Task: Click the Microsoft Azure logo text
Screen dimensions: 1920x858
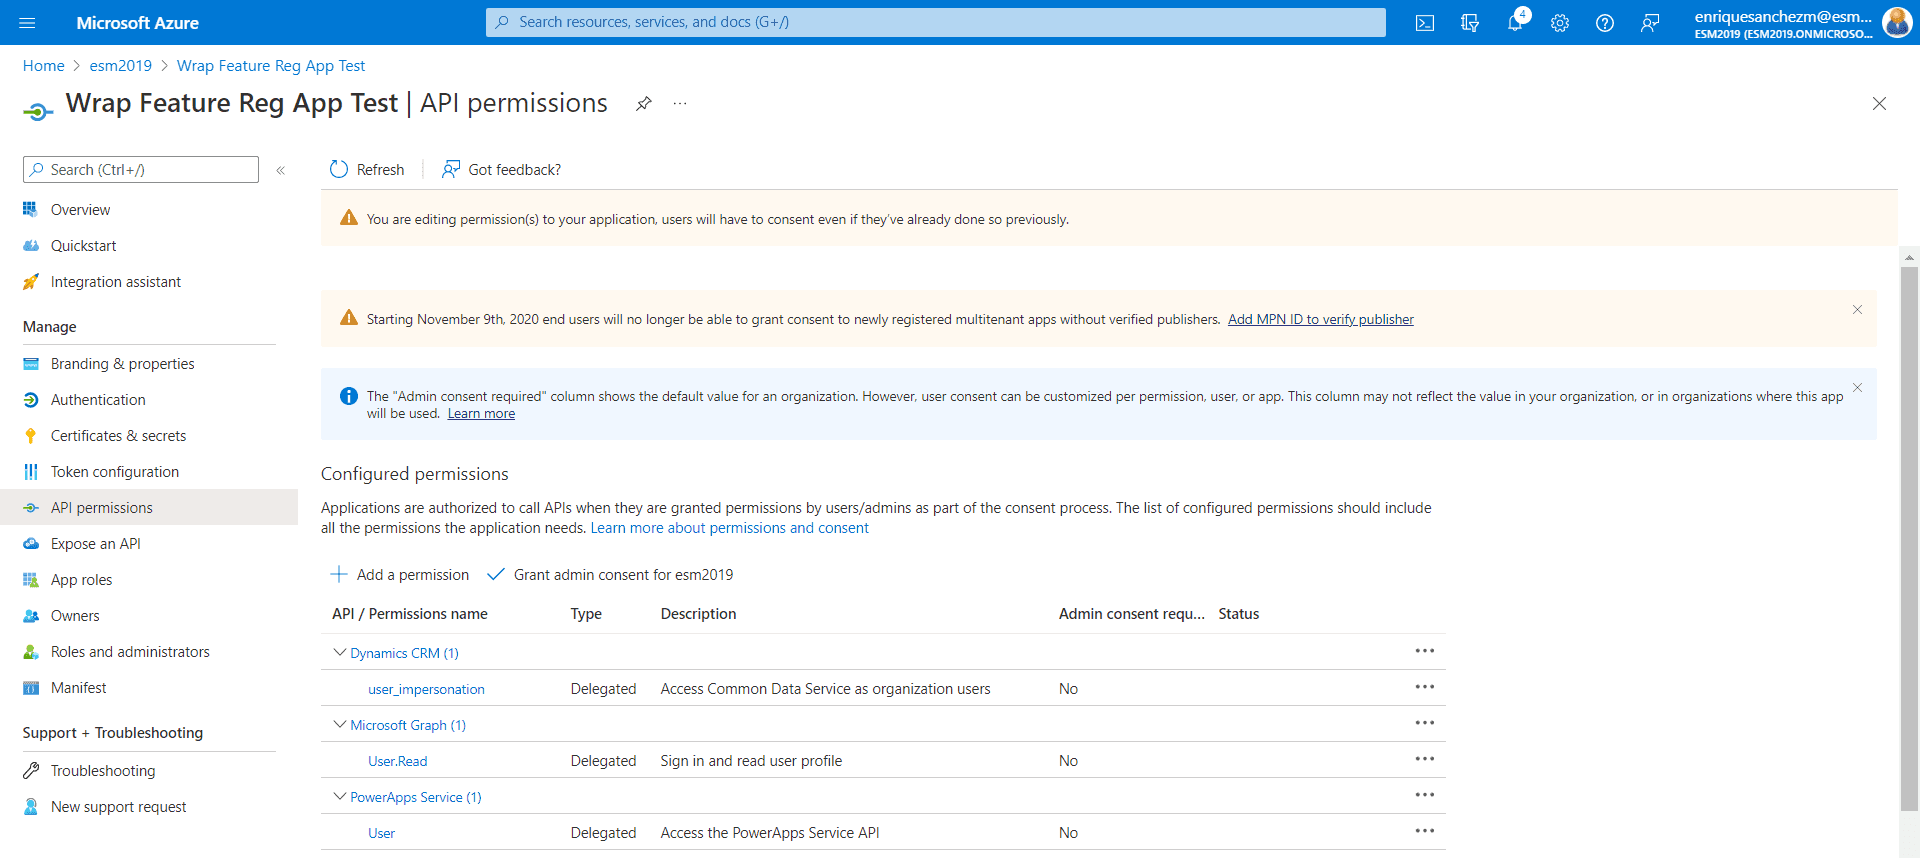Action: click(x=137, y=22)
